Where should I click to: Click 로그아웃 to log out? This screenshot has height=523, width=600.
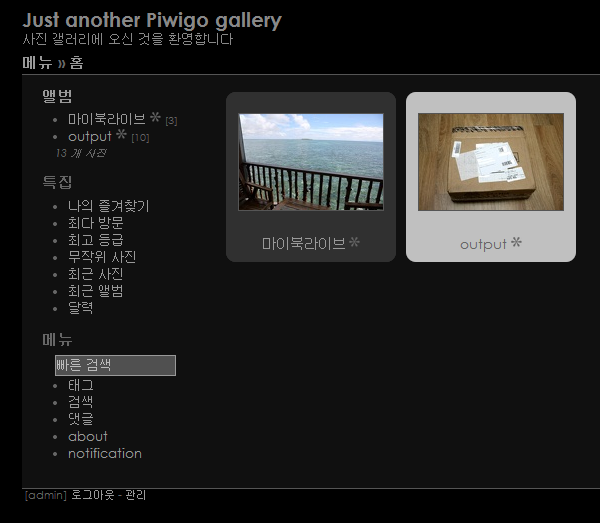(93, 495)
